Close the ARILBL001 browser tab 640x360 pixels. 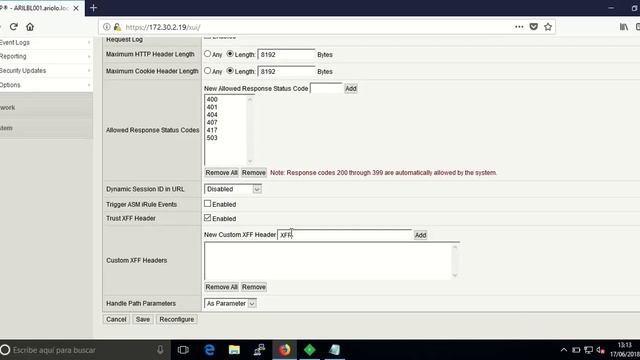coord(76,8)
